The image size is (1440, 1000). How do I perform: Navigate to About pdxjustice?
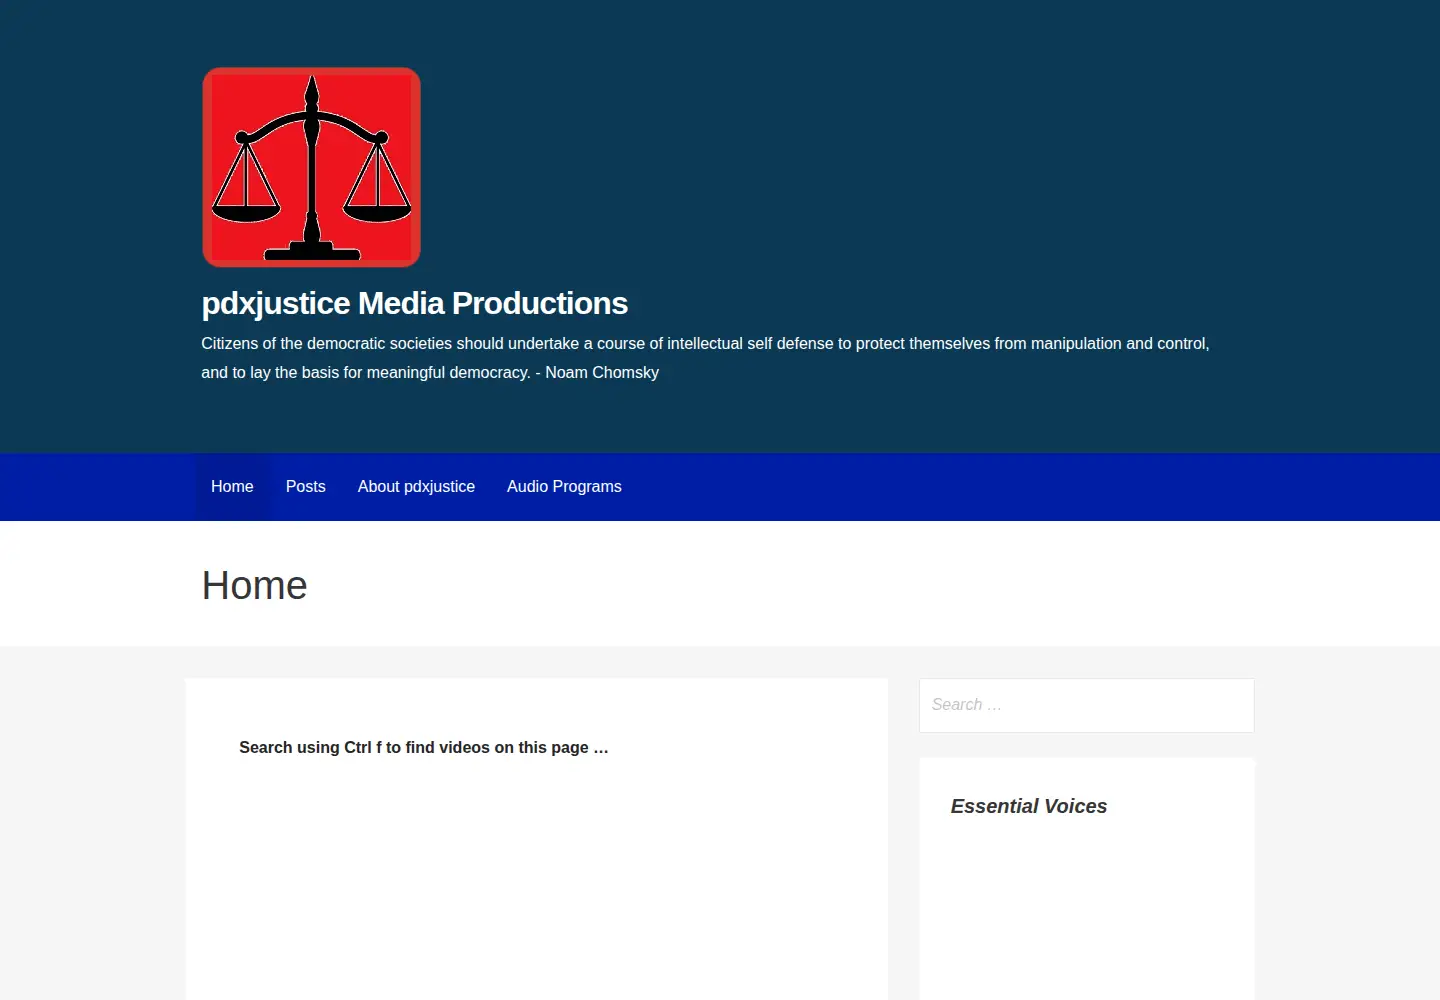(416, 487)
